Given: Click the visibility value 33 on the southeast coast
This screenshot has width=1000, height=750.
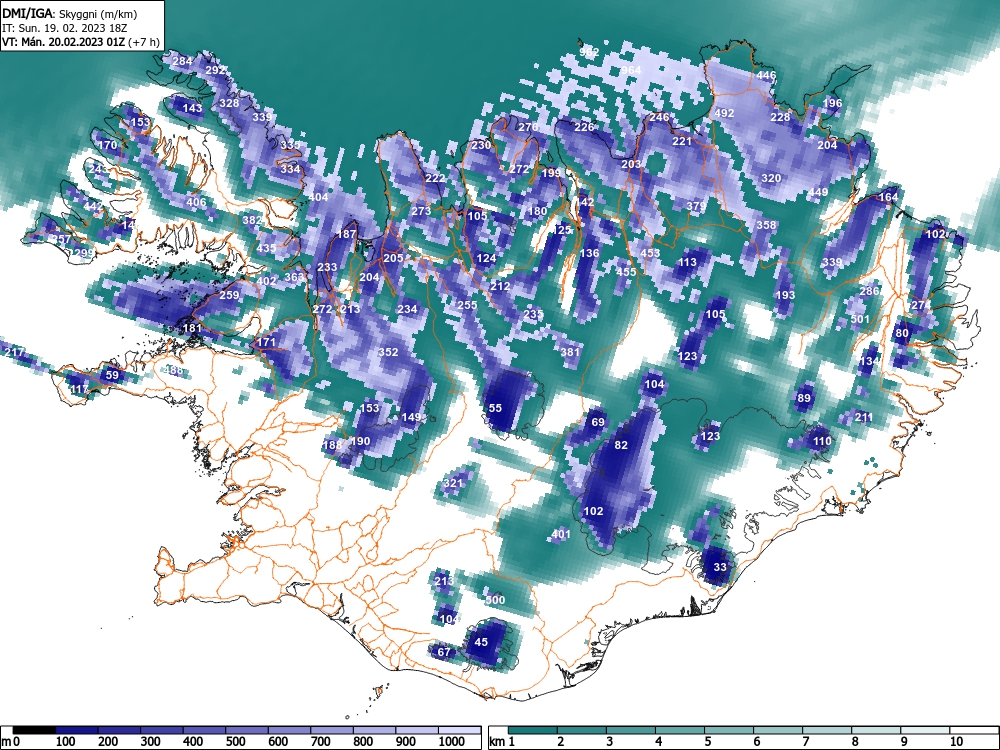Looking at the screenshot, I should [720, 567].
